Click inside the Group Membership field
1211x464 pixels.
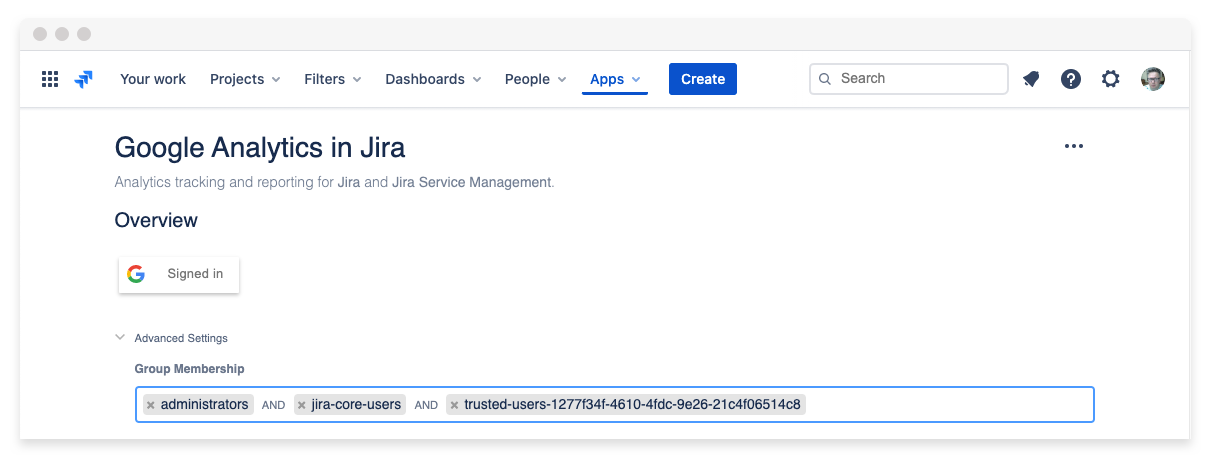615,405
